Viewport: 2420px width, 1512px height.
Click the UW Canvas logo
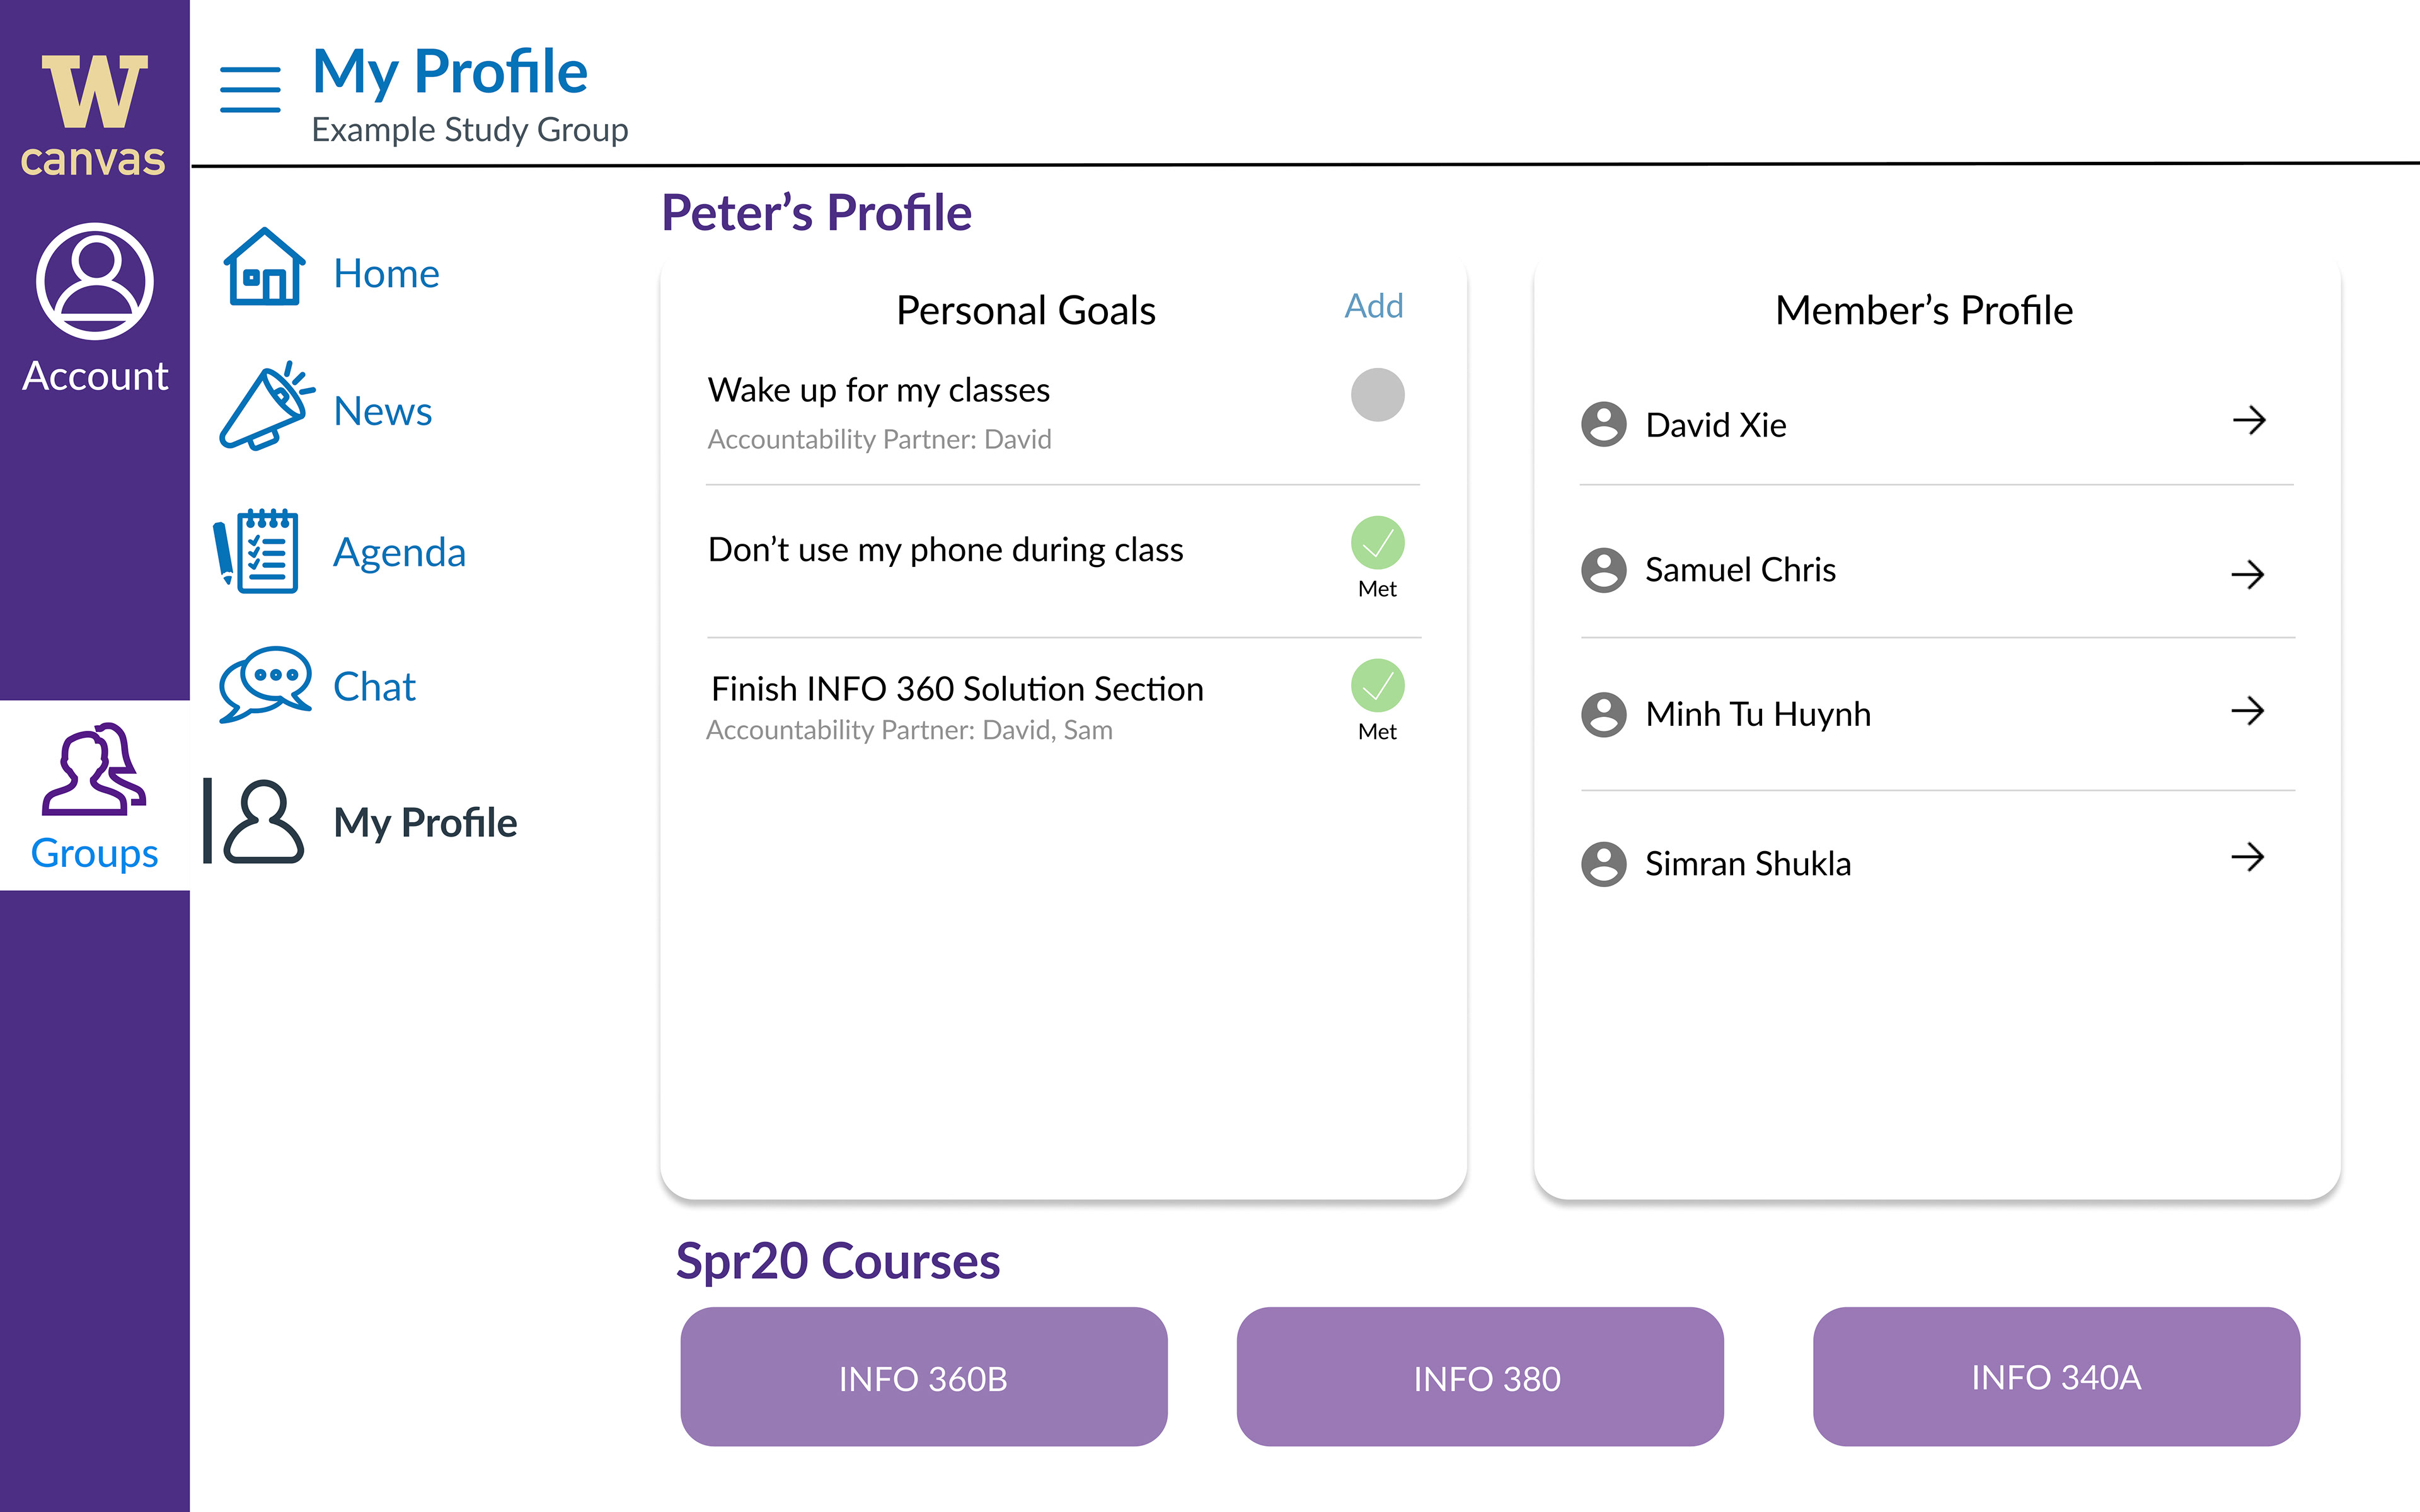(94, 115)
